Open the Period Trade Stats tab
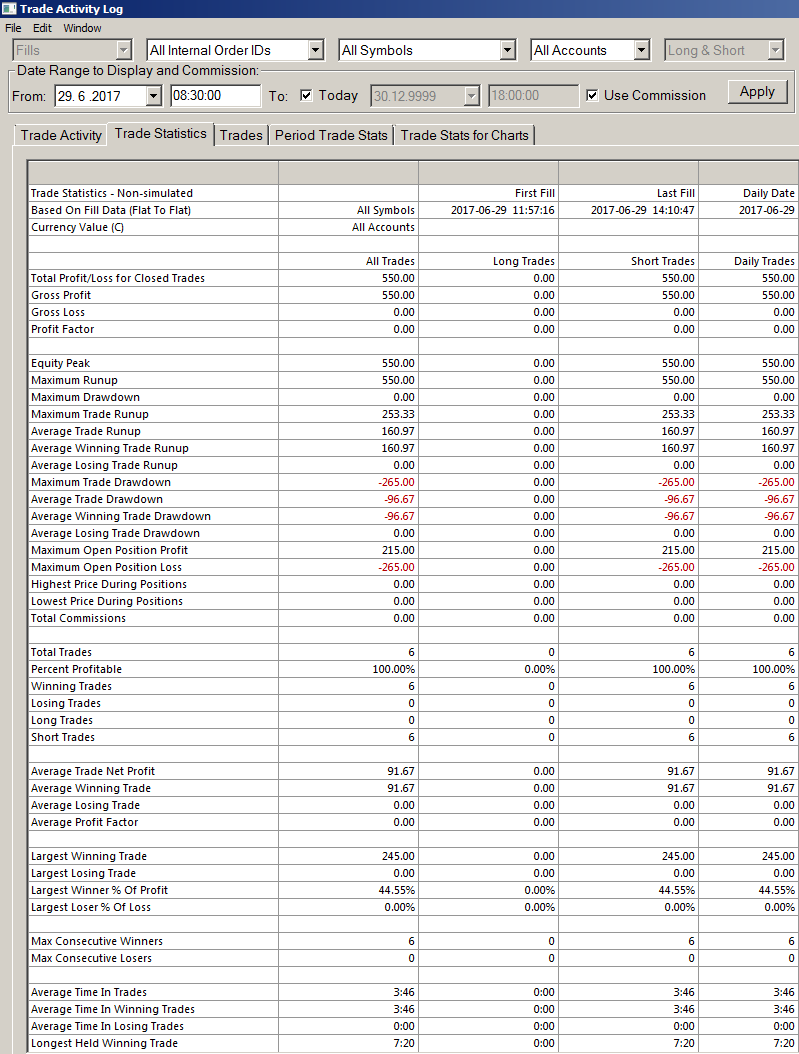Viewport: 799px width, 1054px height. point(331,135)
